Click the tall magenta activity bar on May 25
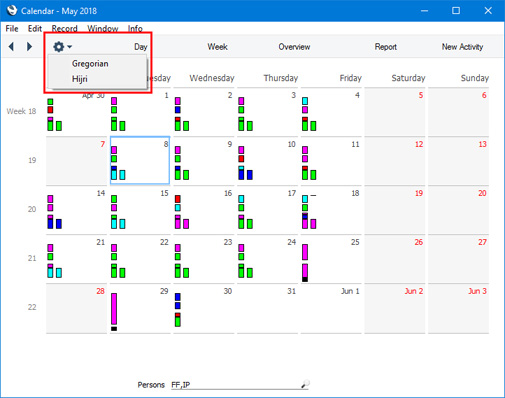505x398 pixels. click(x=305, y=252)
